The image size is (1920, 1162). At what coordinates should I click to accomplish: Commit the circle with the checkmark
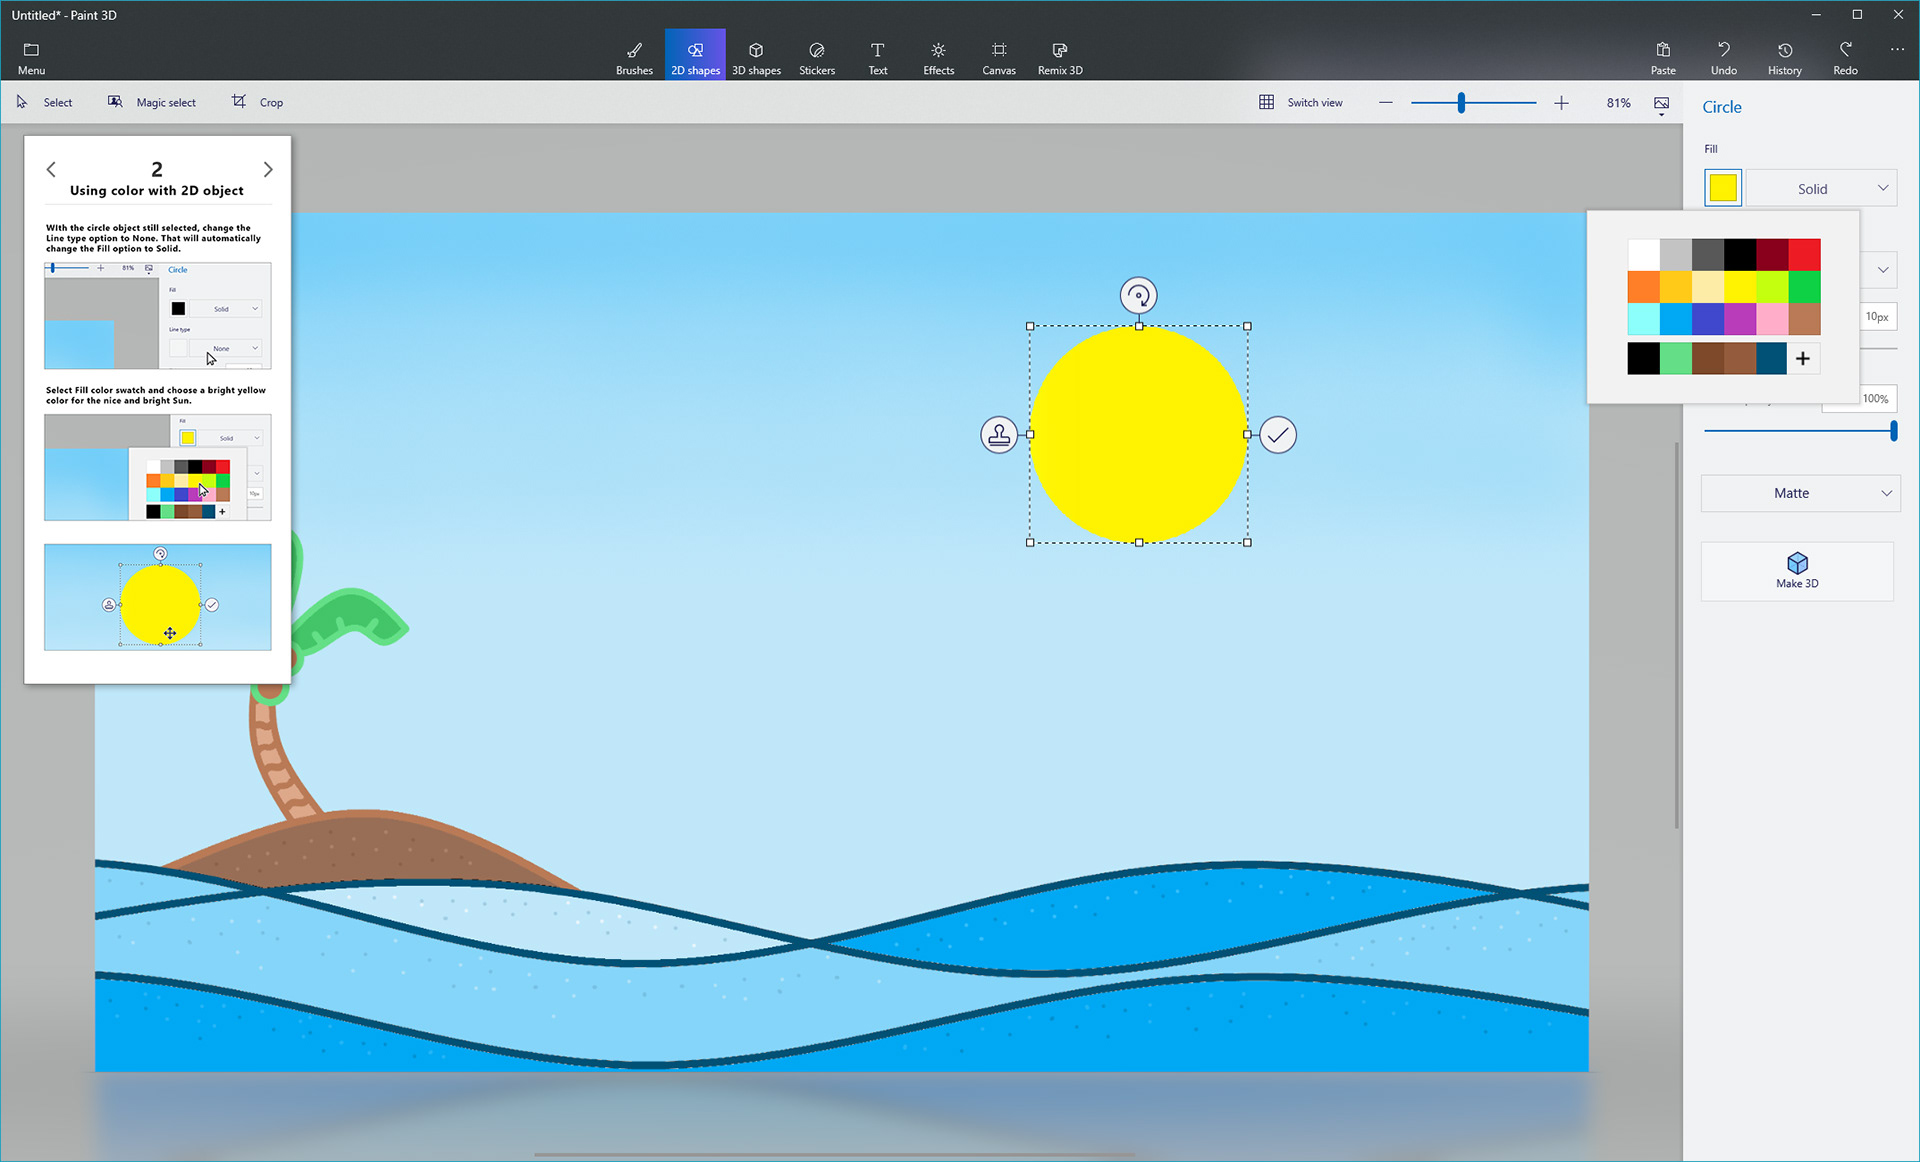pyautogui.click(x=1278, y=435)
